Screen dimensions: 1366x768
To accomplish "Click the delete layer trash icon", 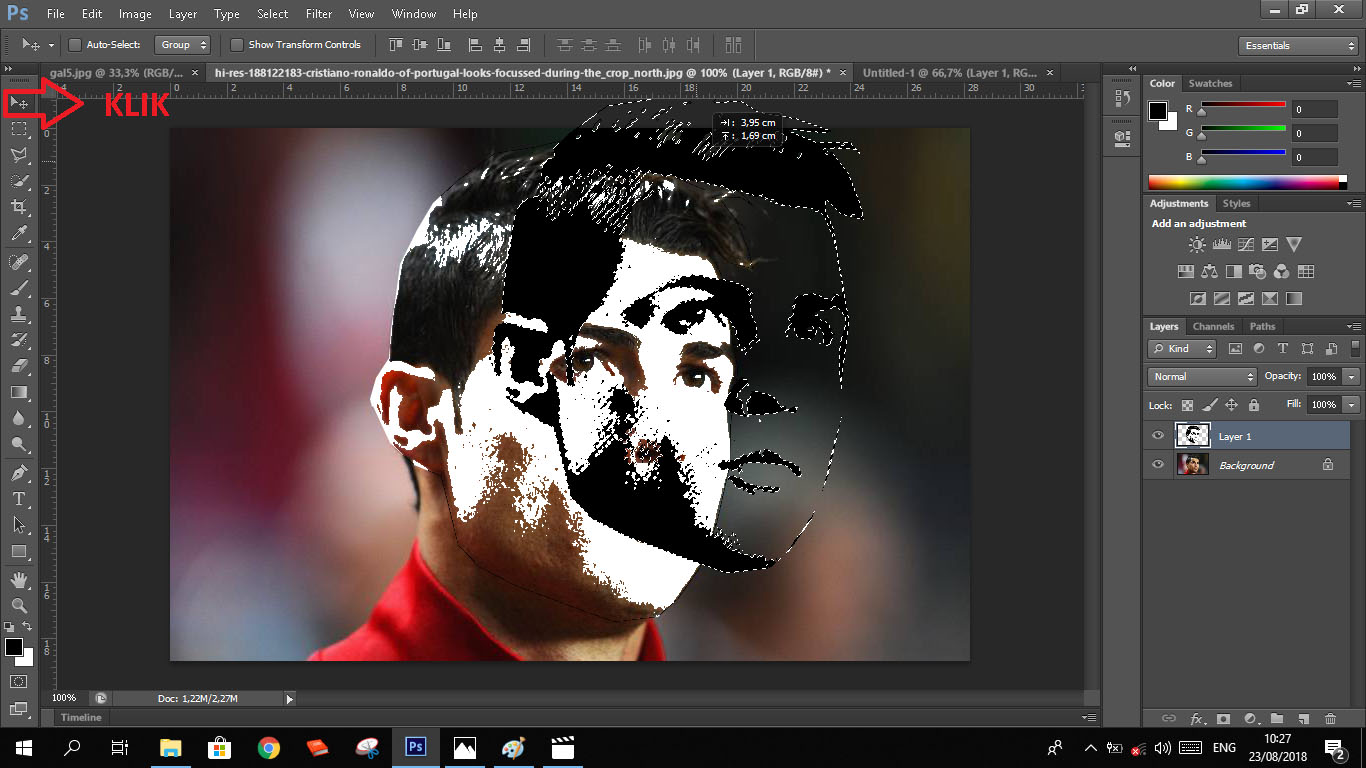I will pyautogui.click(x=1329, y=718).
